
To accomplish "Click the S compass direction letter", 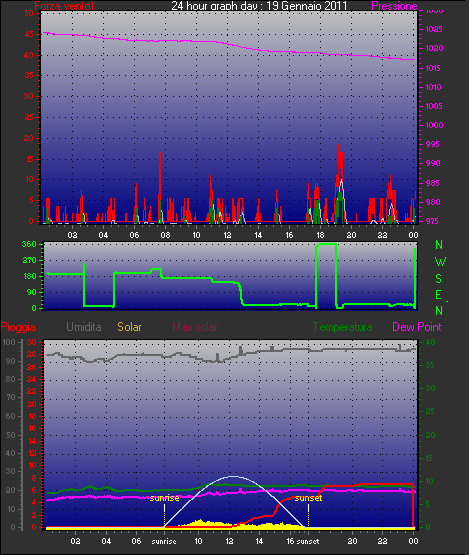I will click(439, 279).
